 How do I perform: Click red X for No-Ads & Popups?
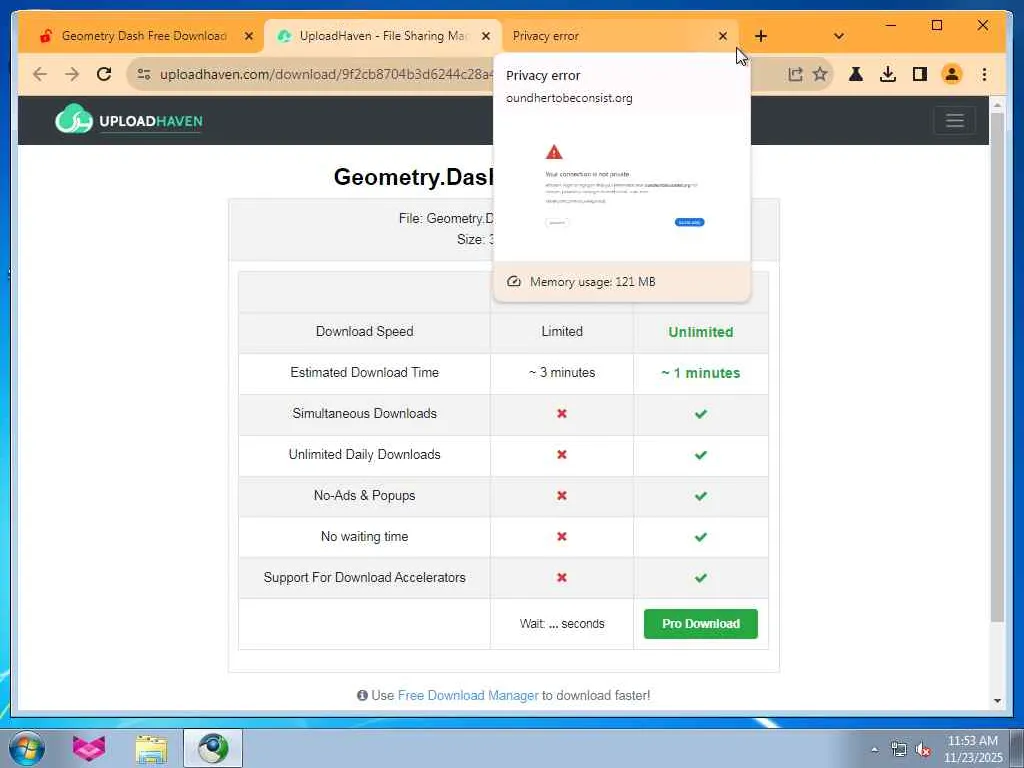click(562, 496)
